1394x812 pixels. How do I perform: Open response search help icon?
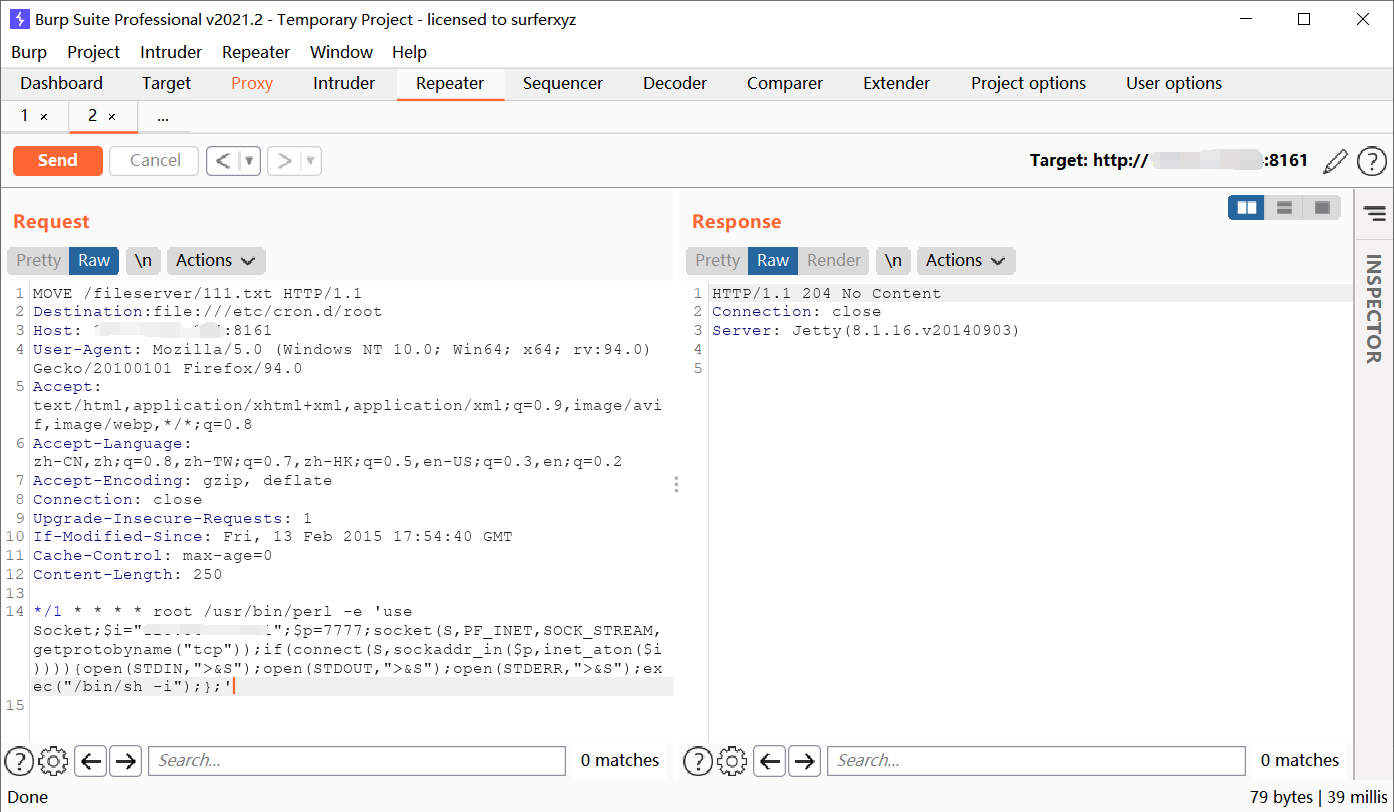click(697, 761)
